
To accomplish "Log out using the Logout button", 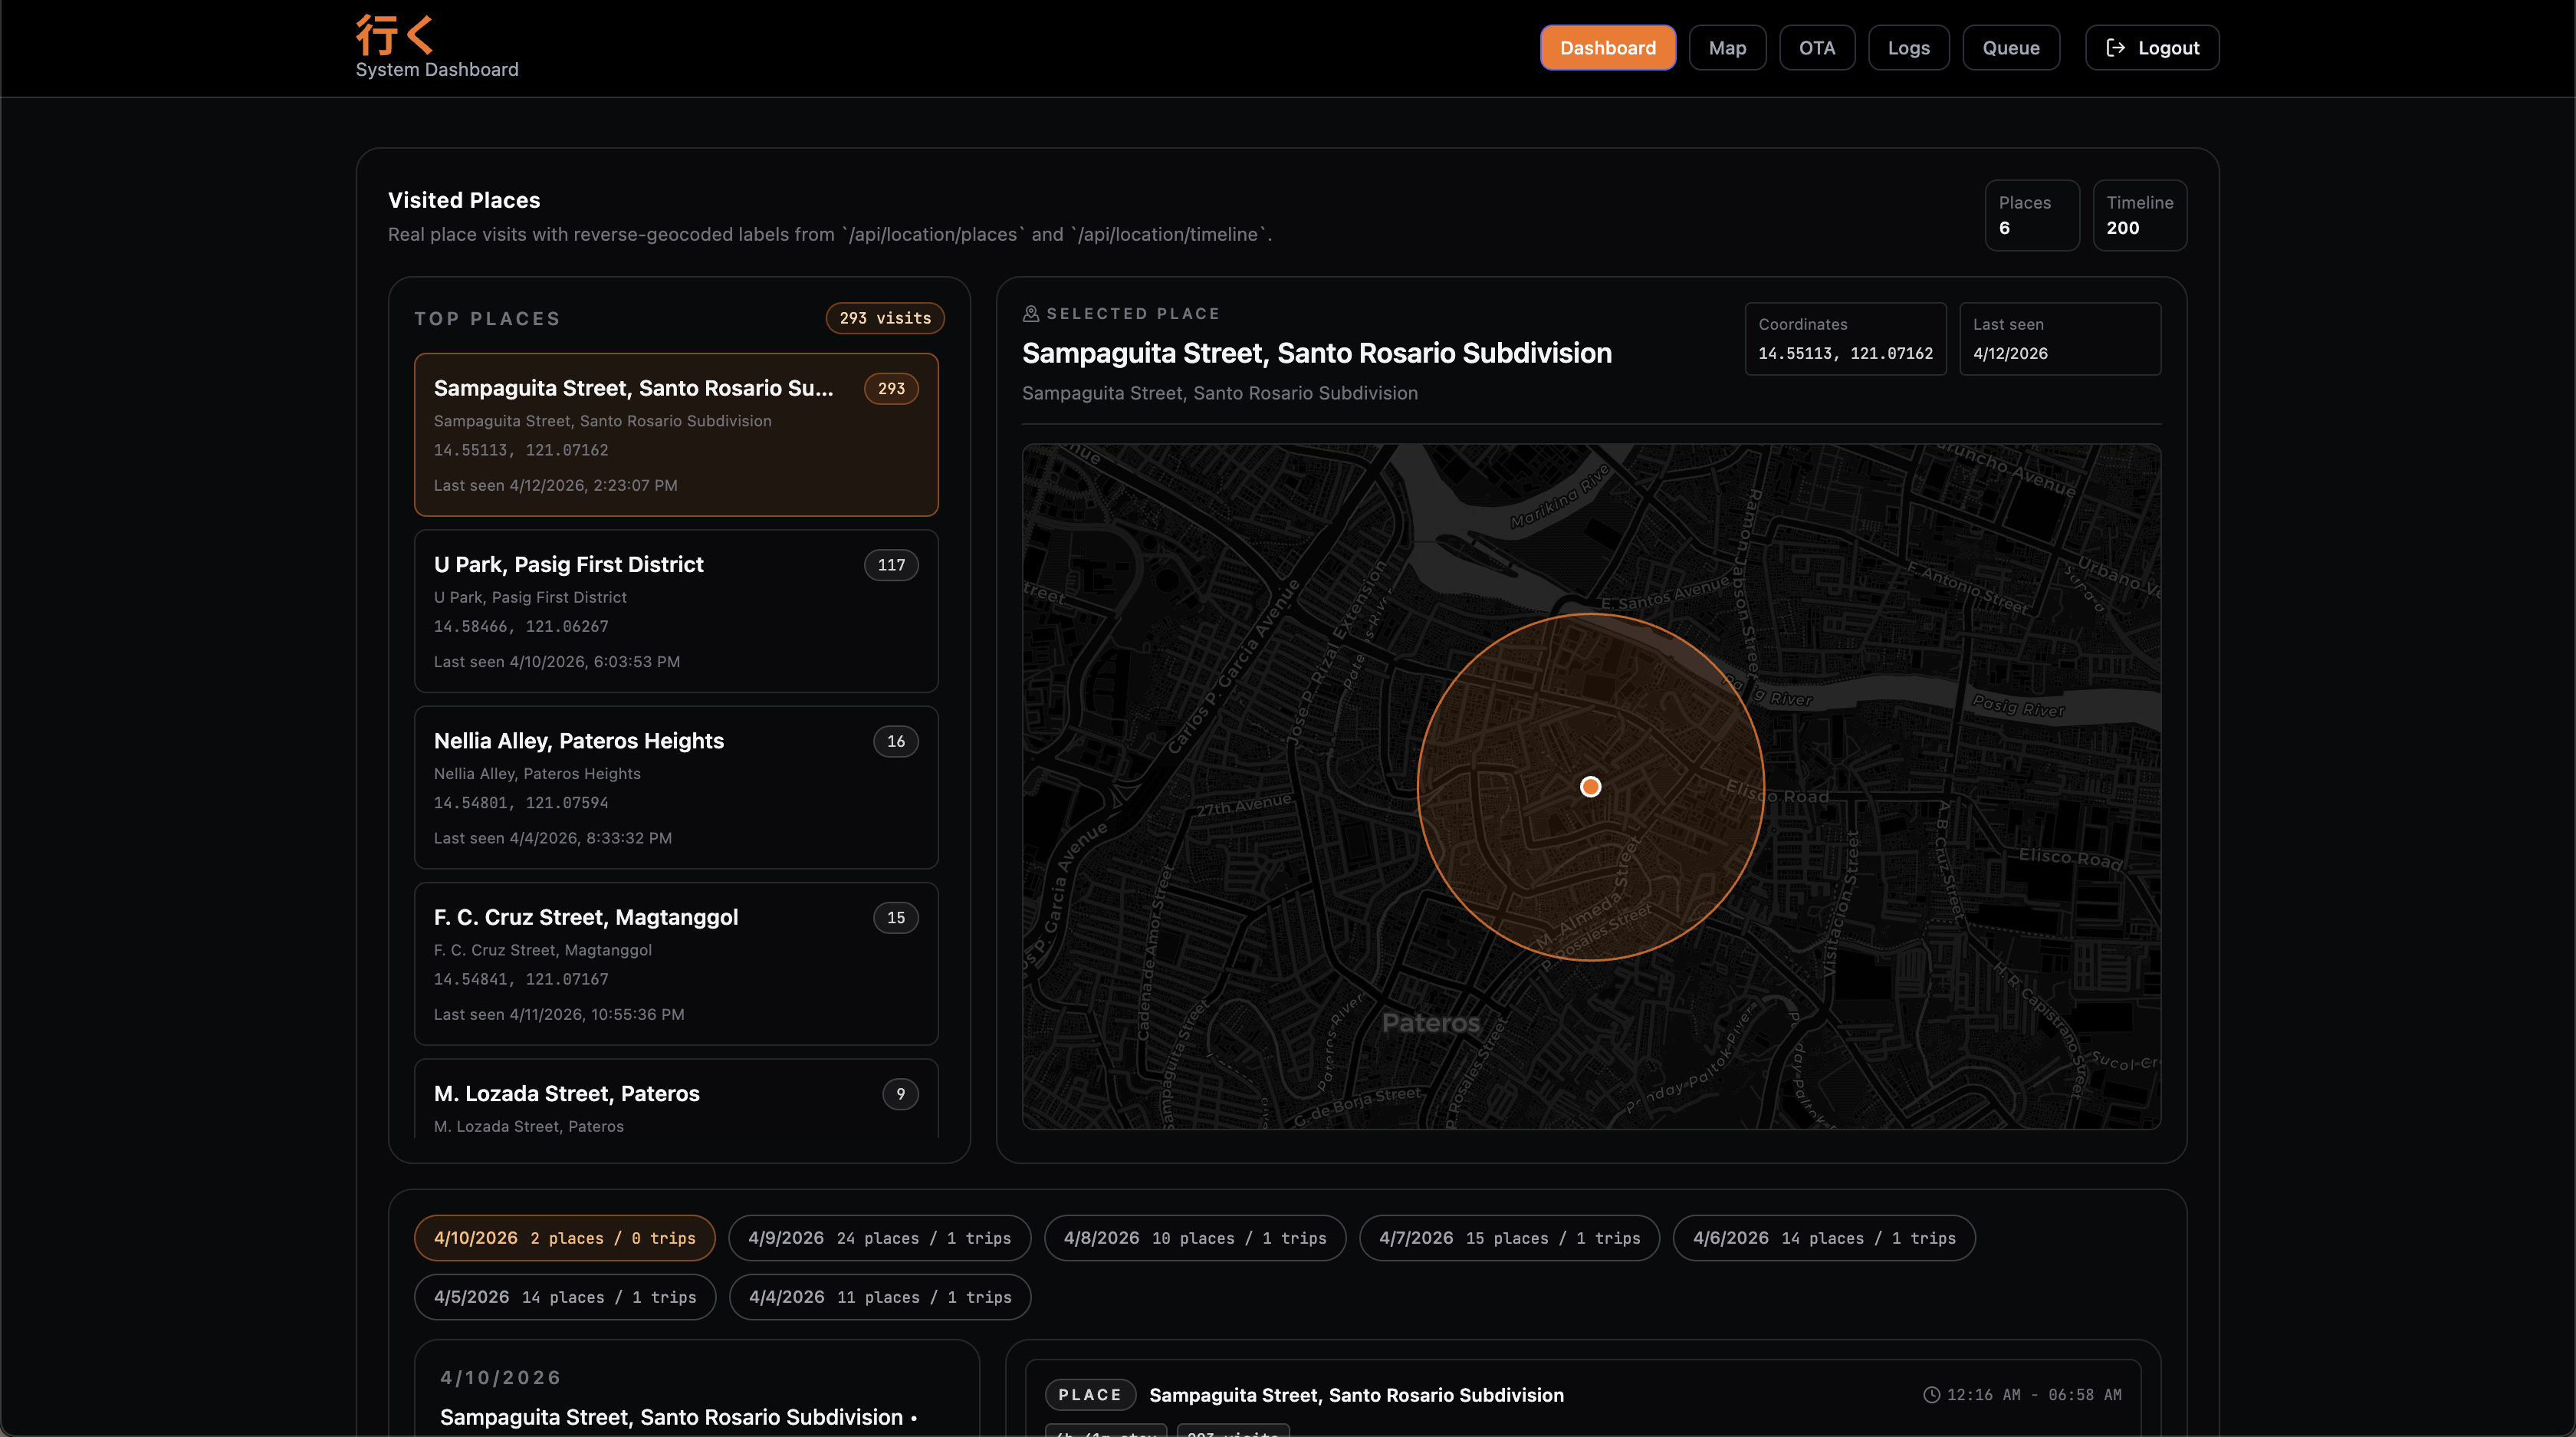I will [2152, 48].
